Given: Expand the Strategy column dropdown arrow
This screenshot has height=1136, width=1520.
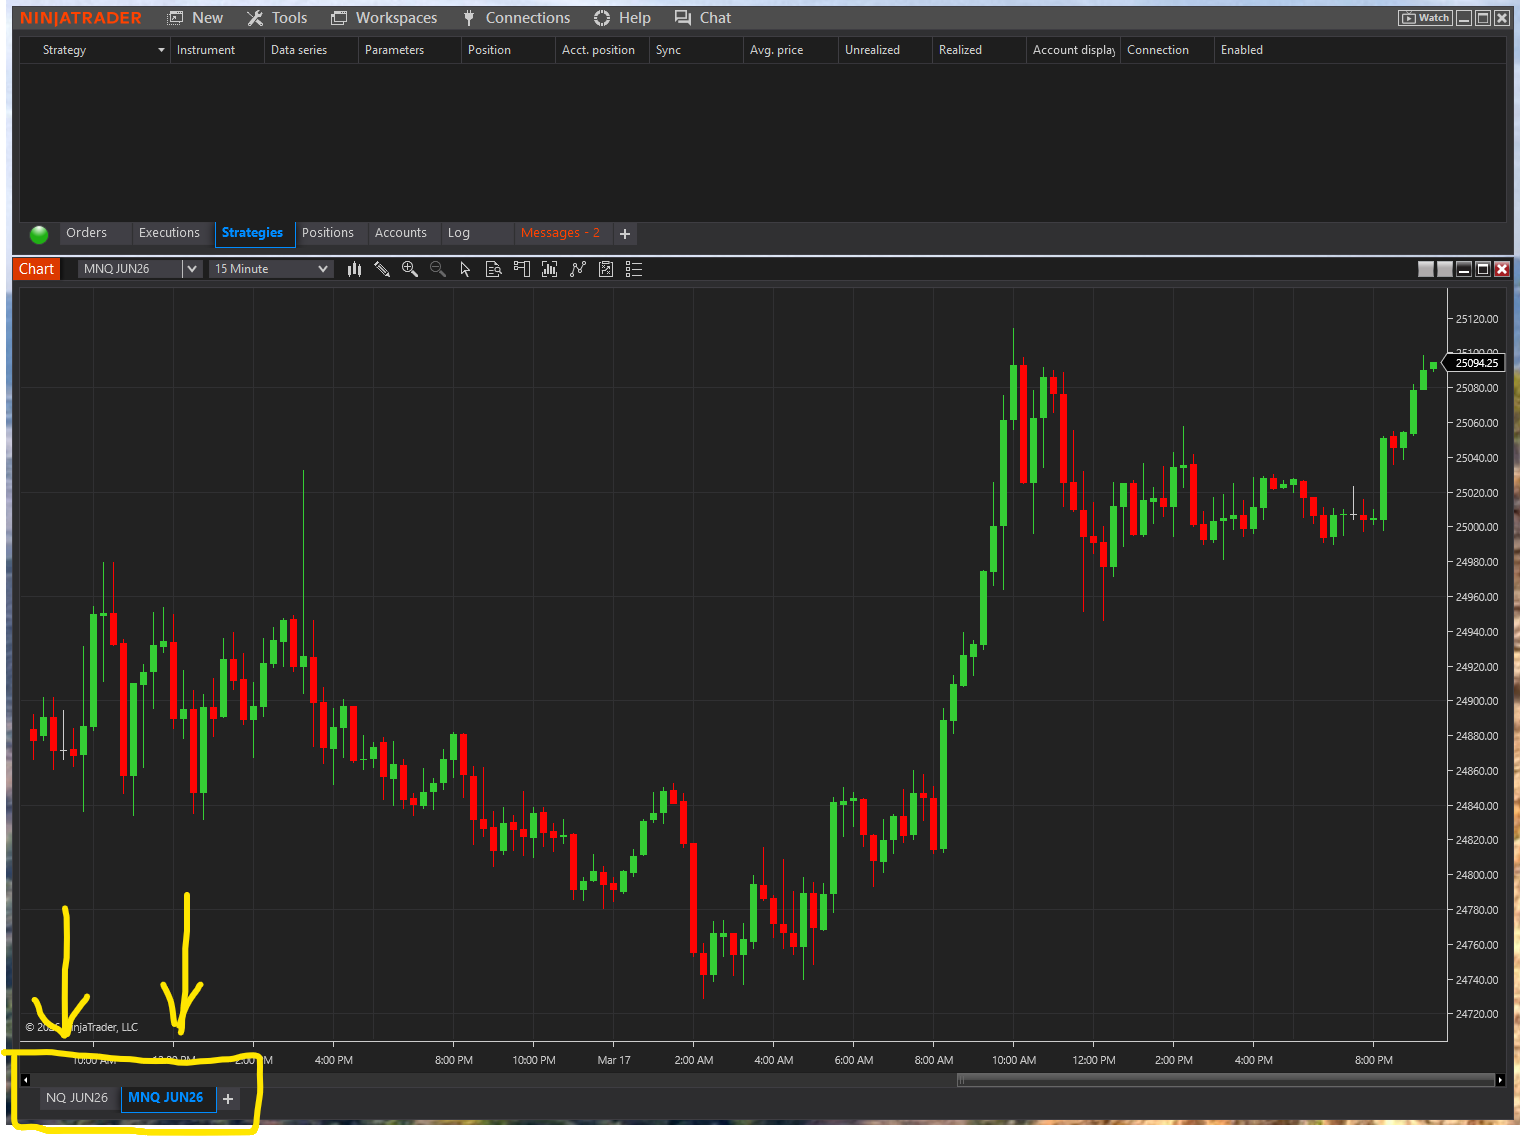Looking at the screenshot, I should tap(161, 49).
